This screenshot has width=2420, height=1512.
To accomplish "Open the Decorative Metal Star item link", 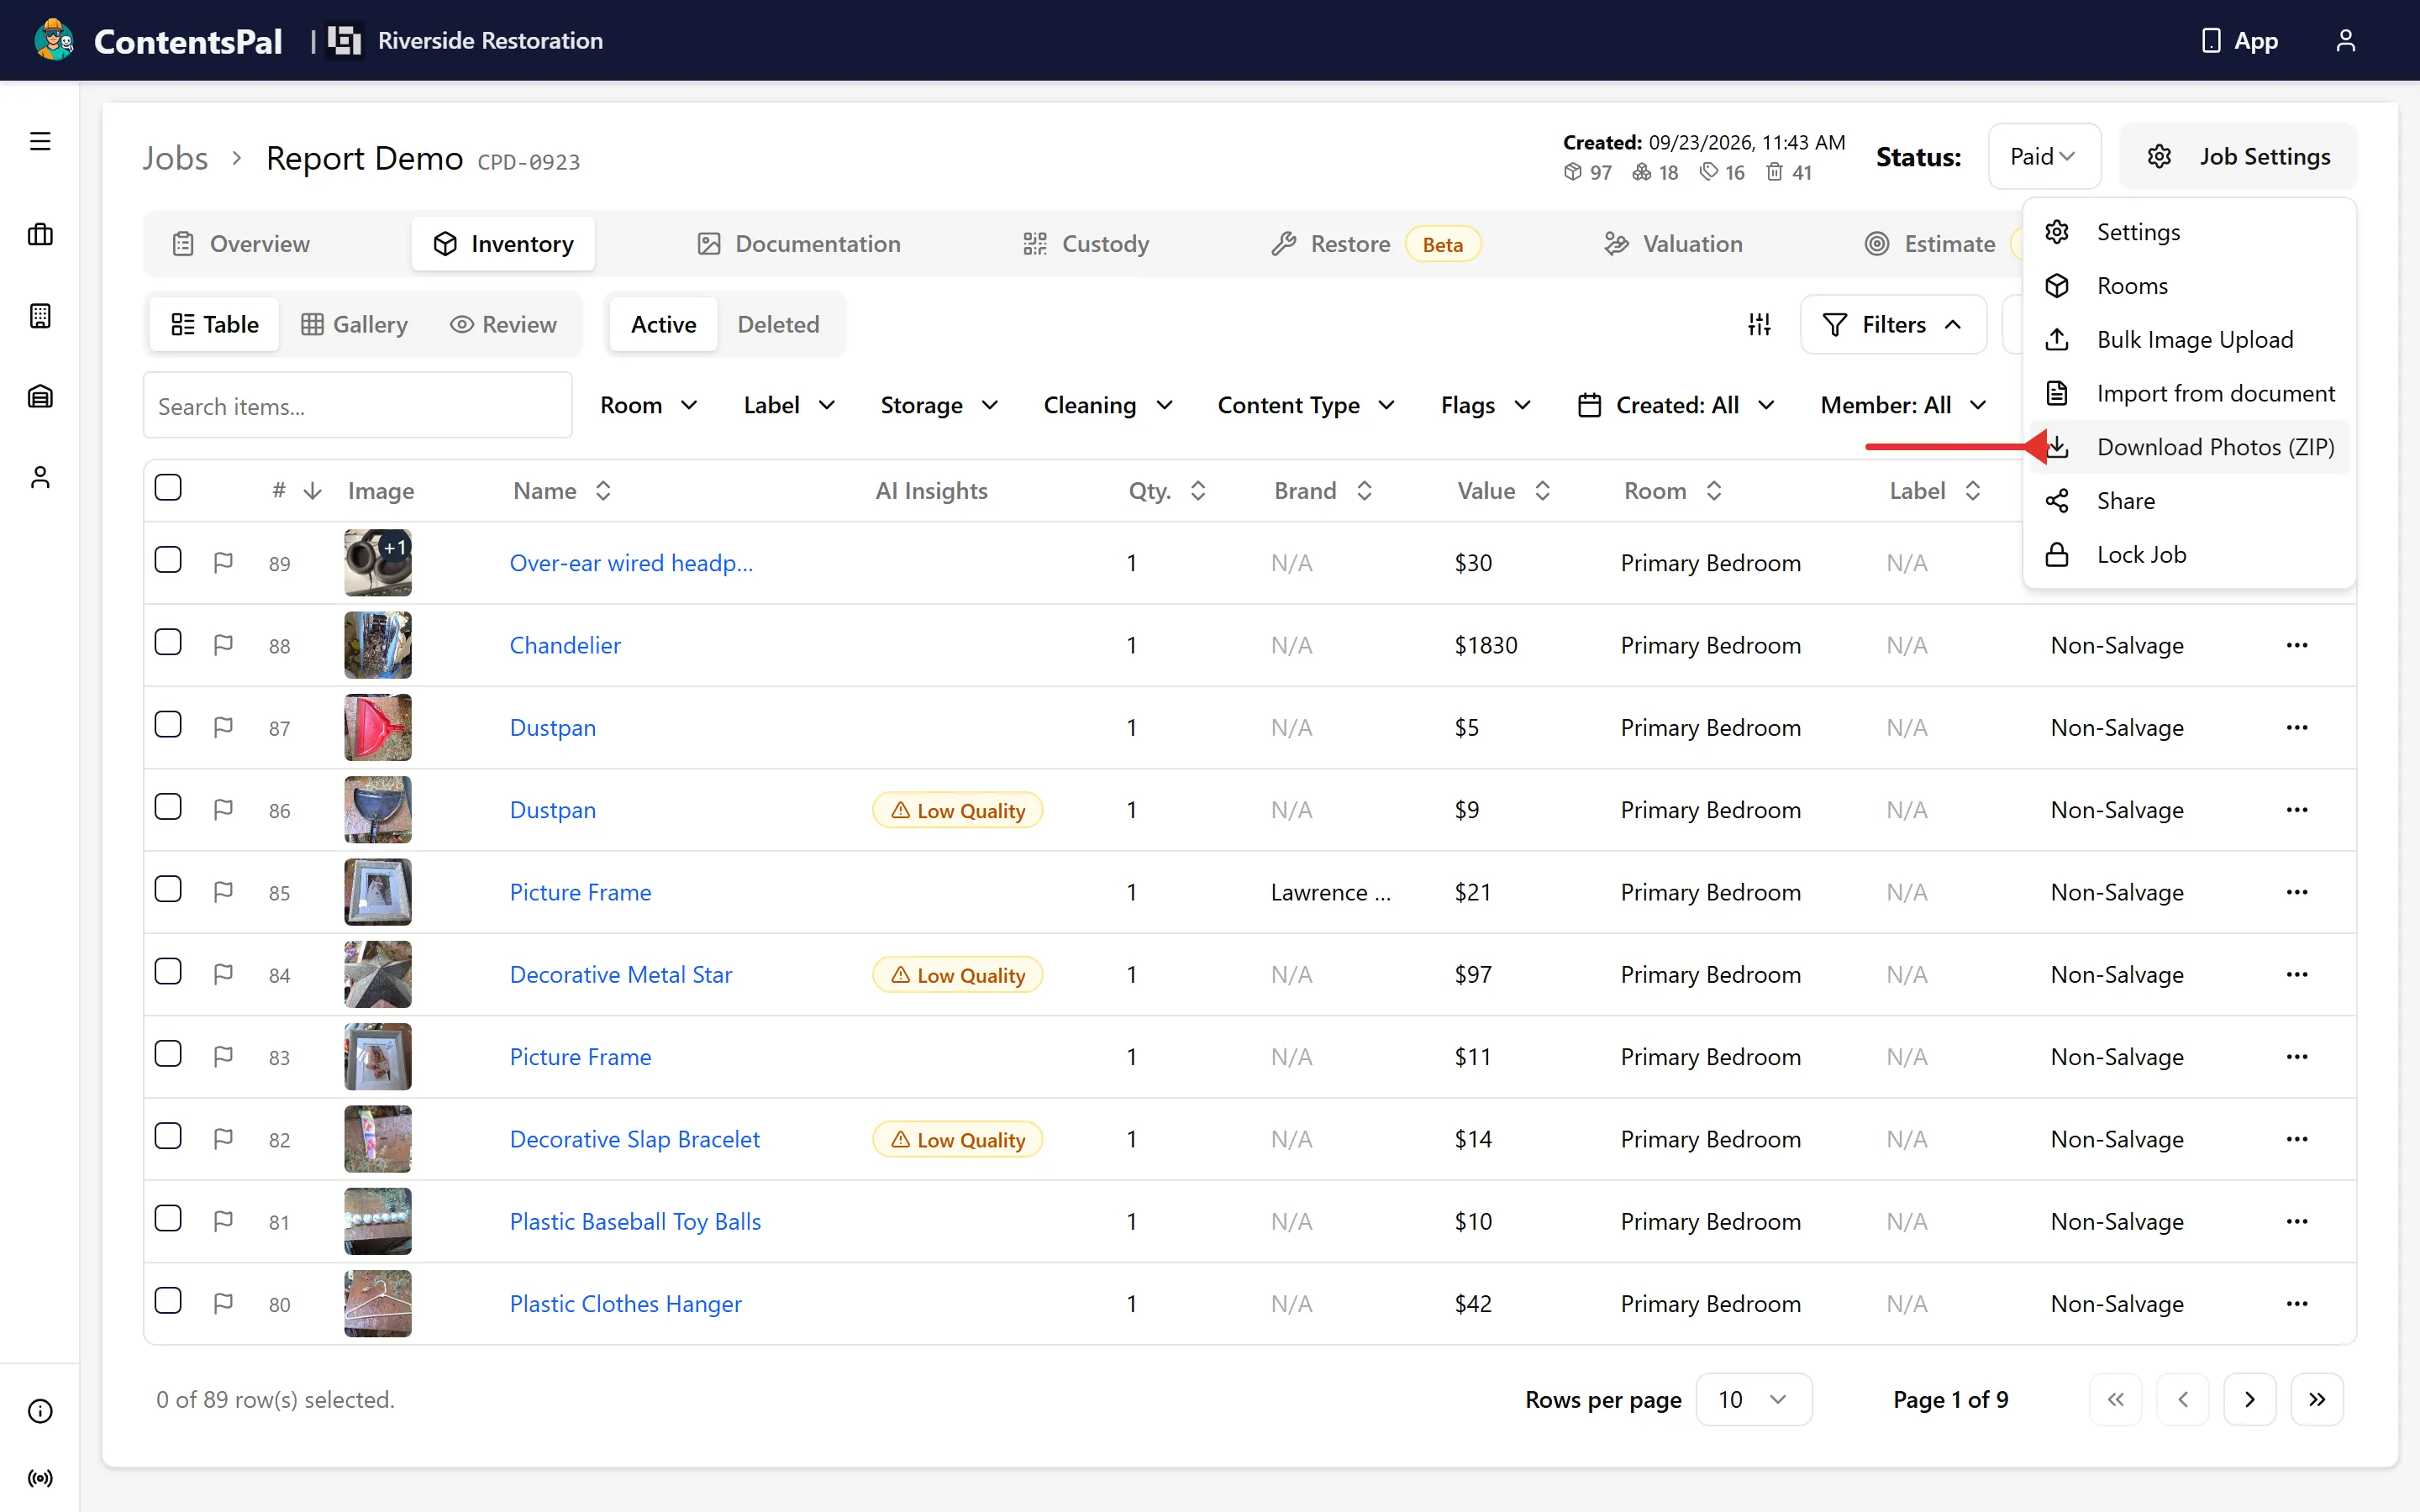I will click(x=620, y=974).
